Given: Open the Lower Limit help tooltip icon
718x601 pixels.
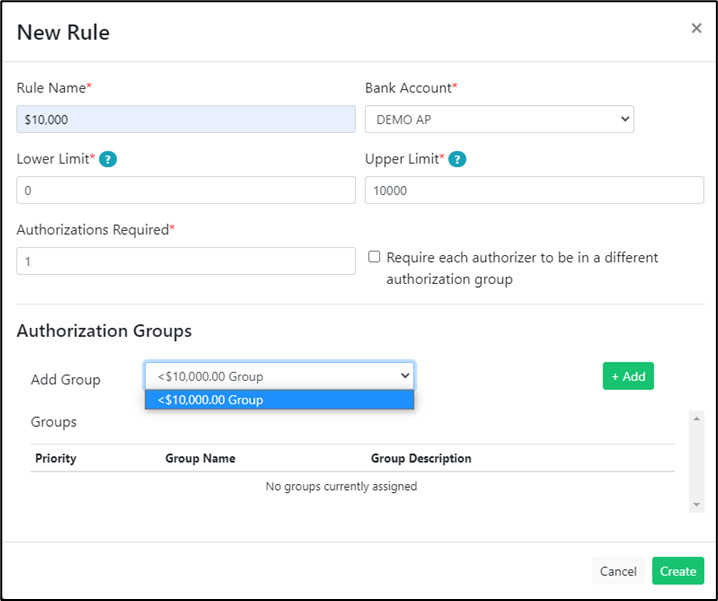Looking at the screenshot, I should pyautogui.click(x=109, y=160).
